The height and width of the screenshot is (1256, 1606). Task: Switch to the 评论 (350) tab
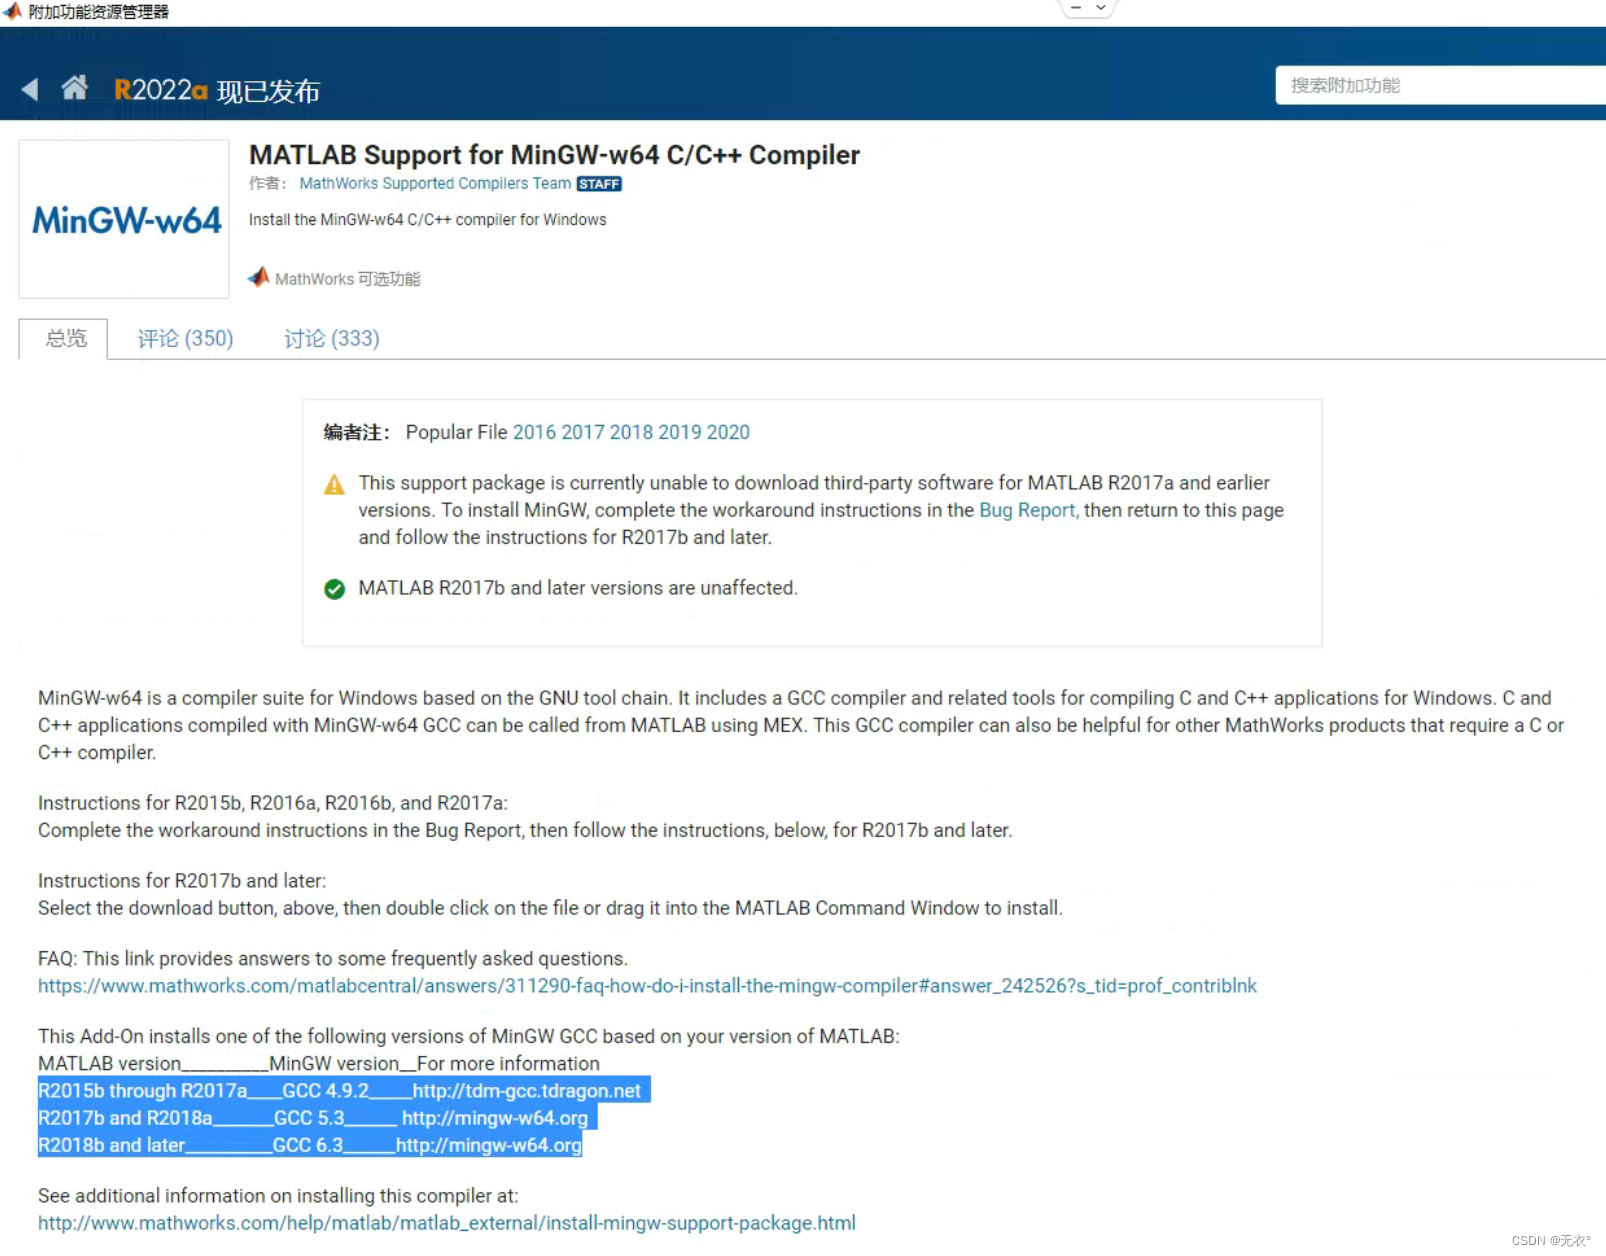pos(184,339)
